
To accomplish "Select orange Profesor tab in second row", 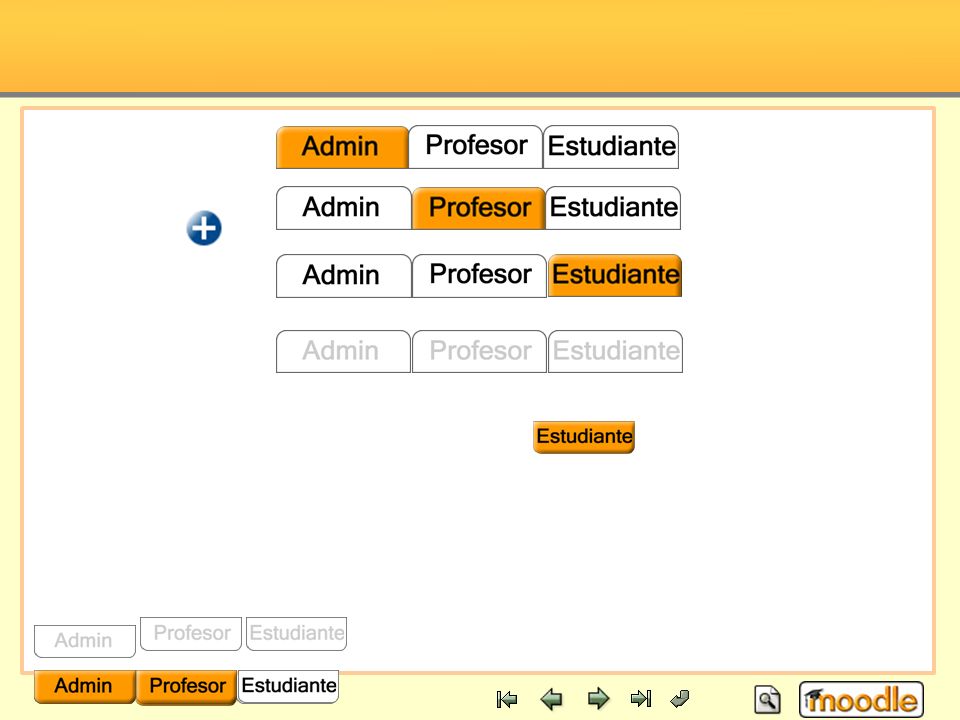I will [479, 208].
